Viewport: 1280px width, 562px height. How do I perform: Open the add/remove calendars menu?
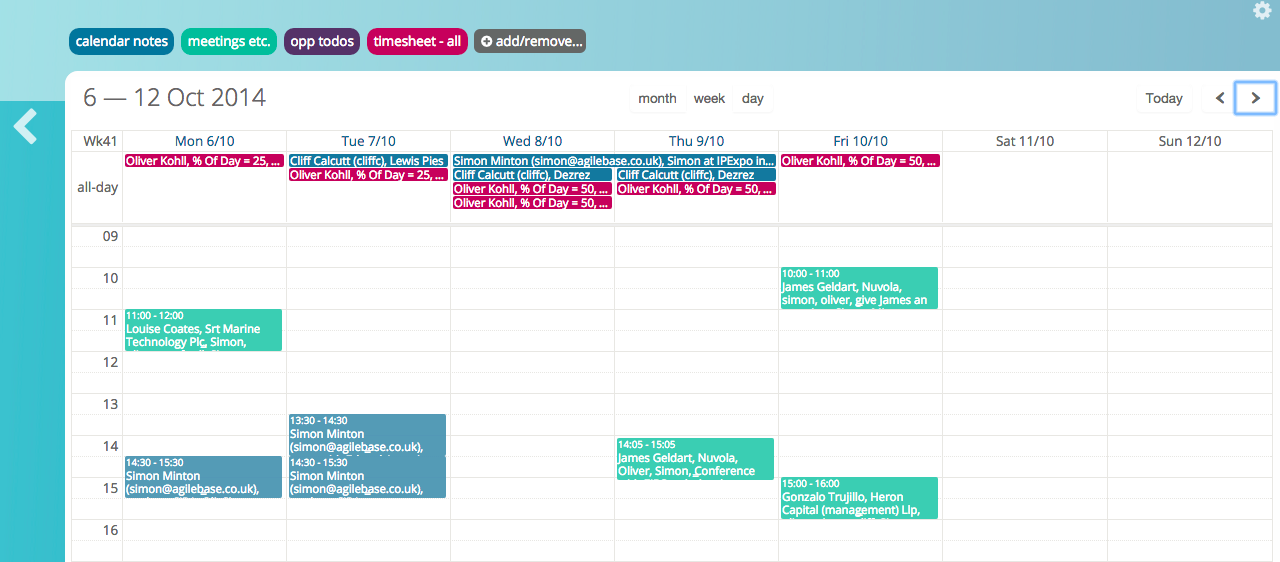(x=529, y=41)
